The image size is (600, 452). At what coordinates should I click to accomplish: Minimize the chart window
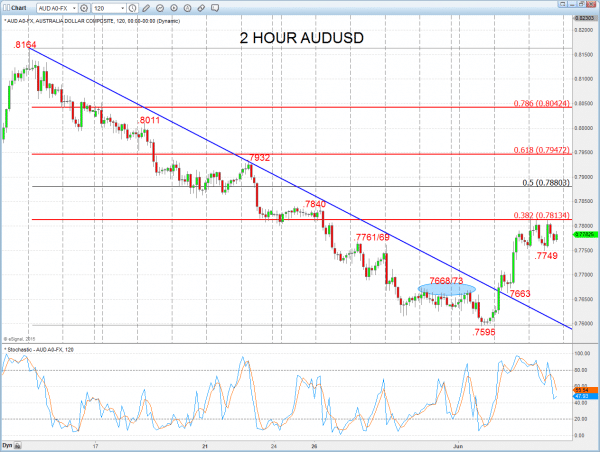(x=572, y=4)
